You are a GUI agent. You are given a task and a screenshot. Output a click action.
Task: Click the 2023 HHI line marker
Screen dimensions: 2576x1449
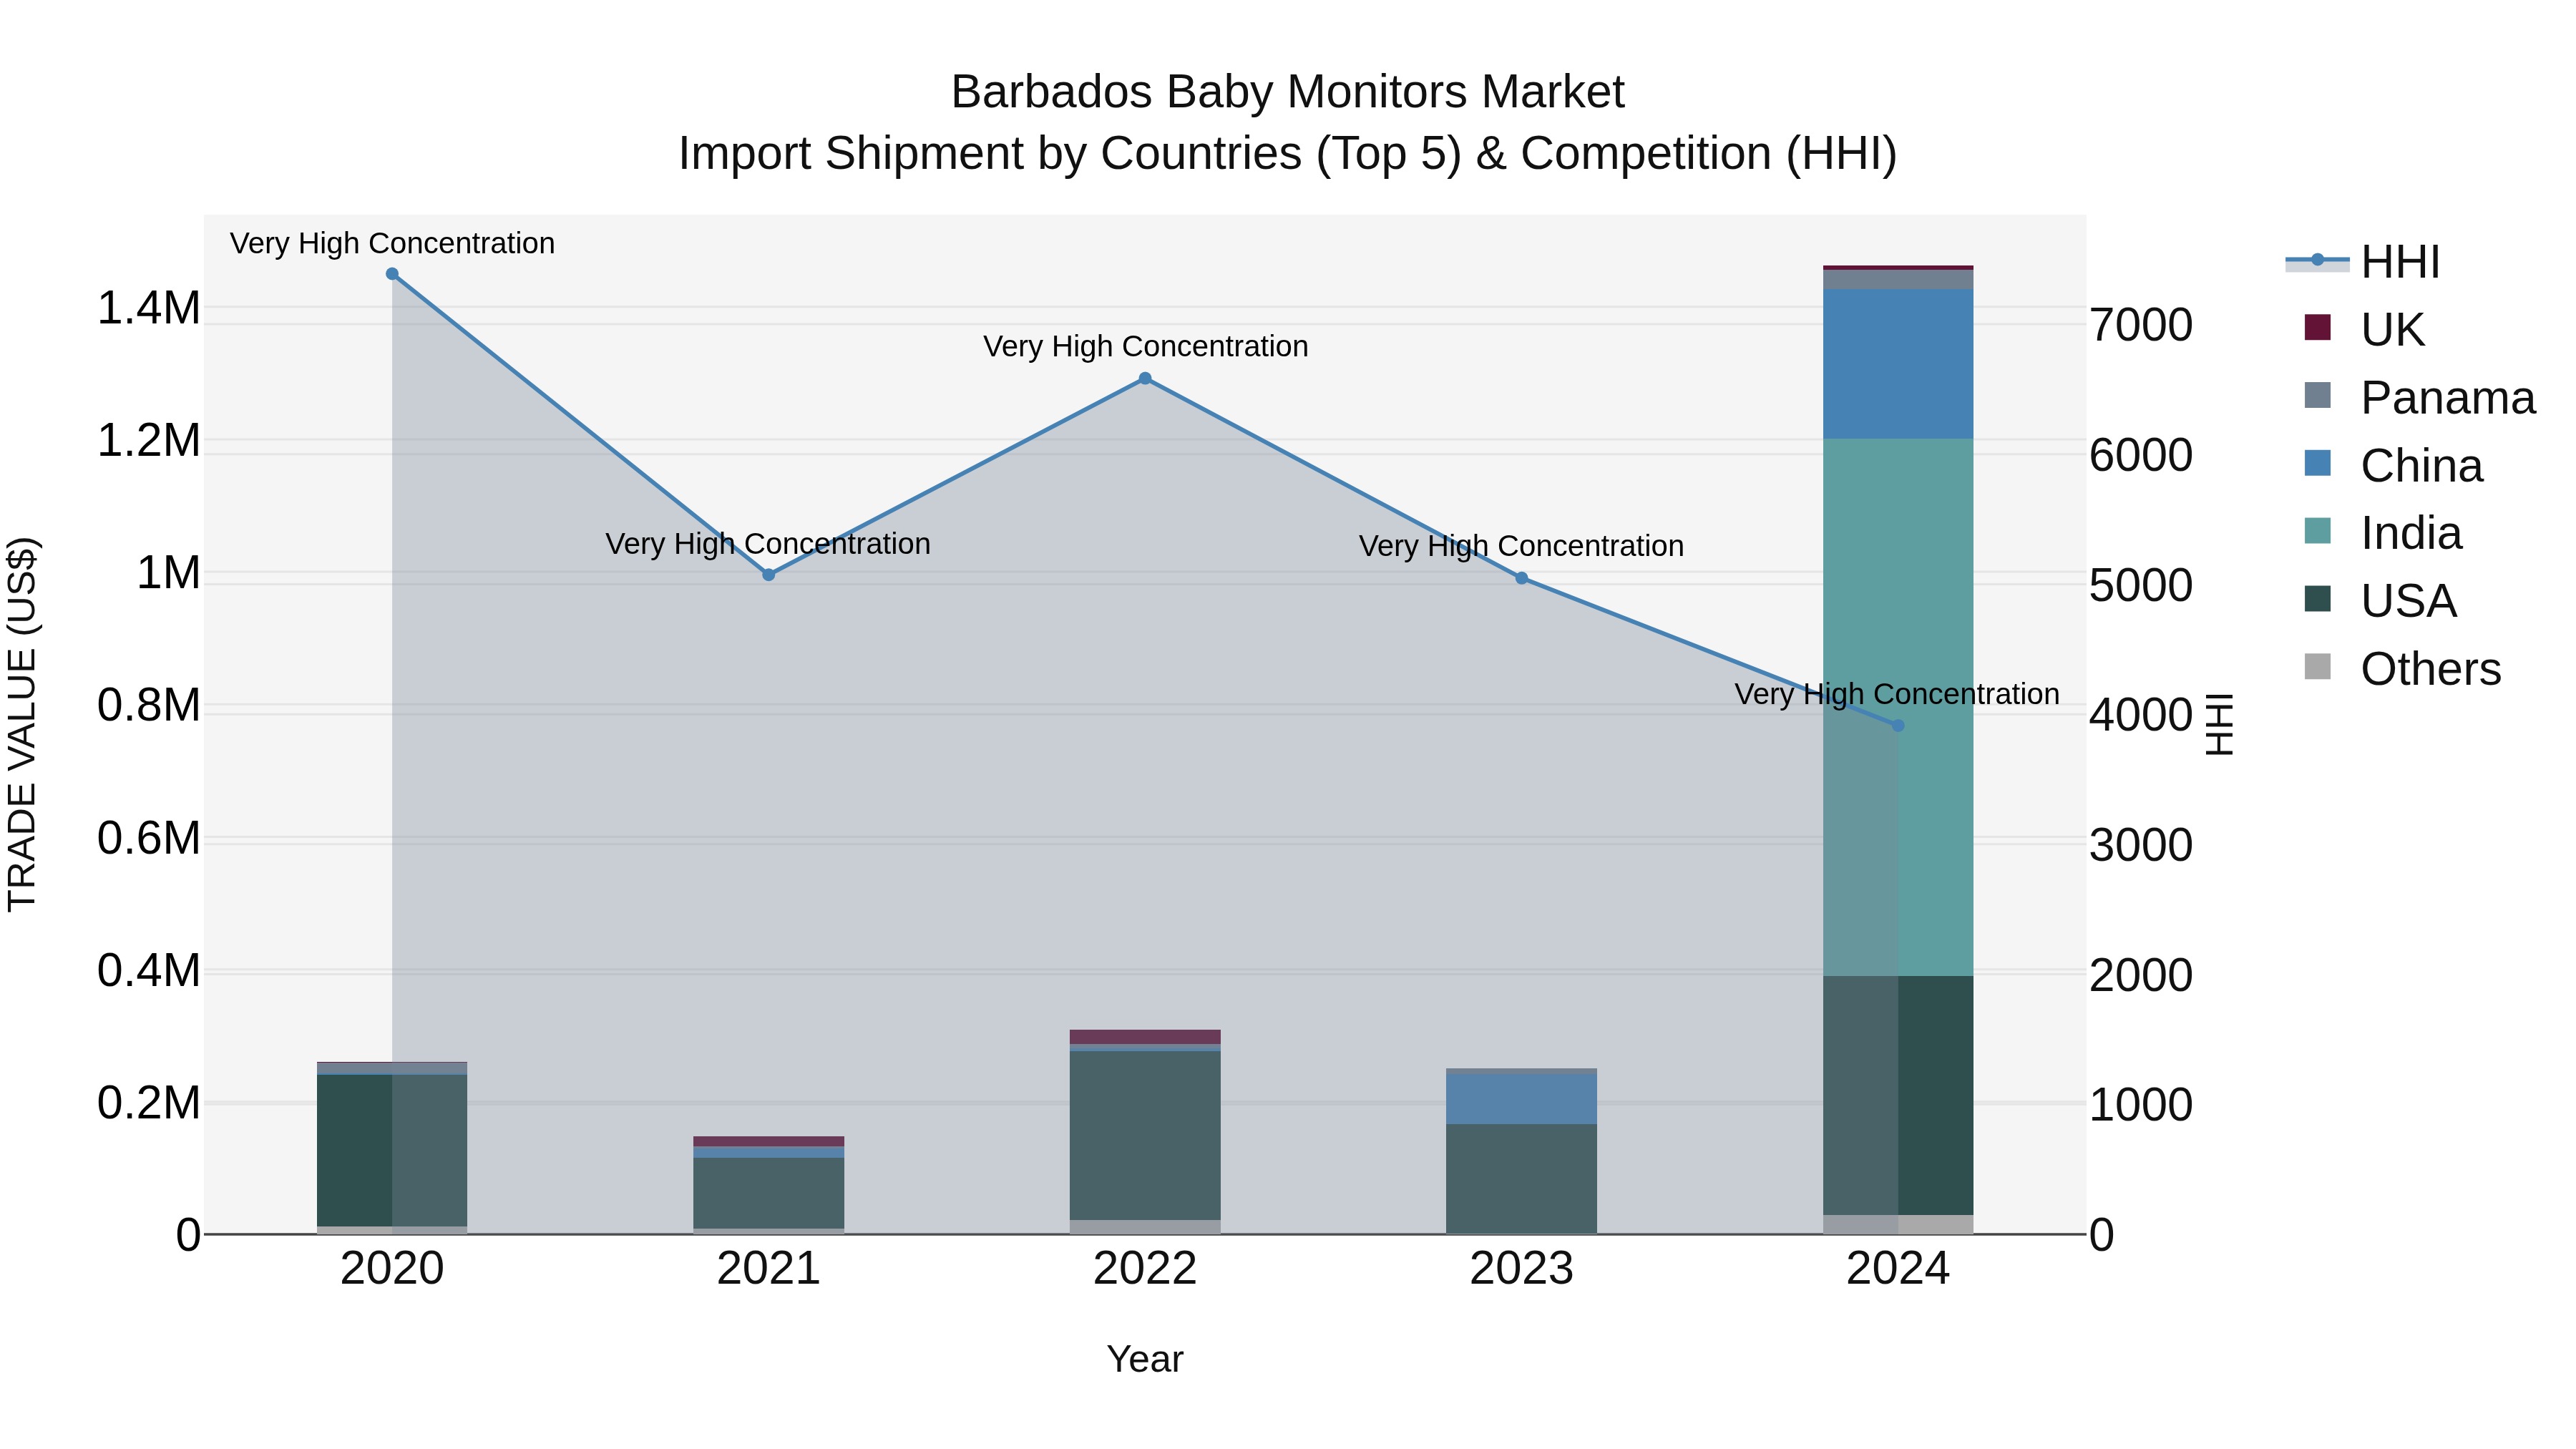click(1522, 578)
